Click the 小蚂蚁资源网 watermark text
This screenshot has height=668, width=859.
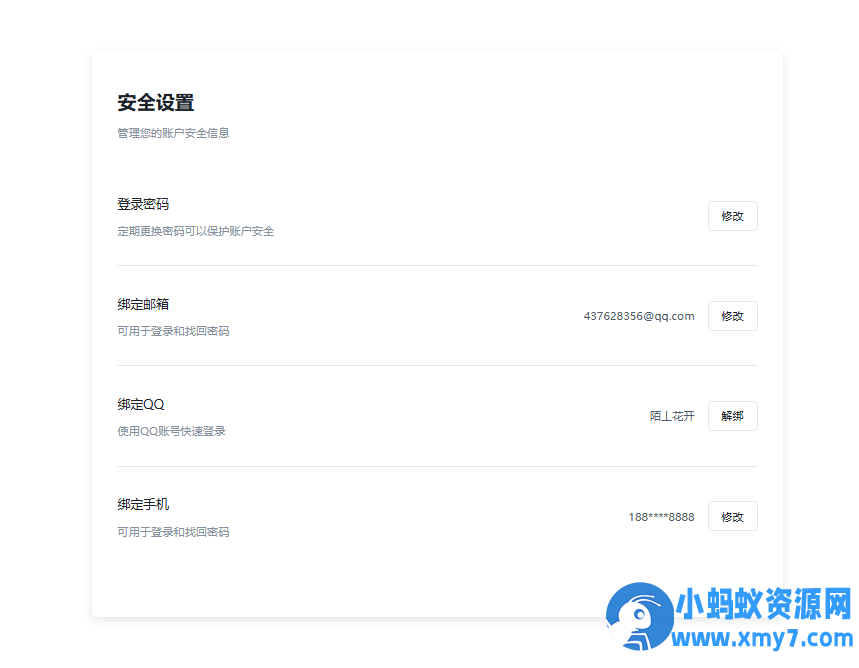tap(763, 604)
